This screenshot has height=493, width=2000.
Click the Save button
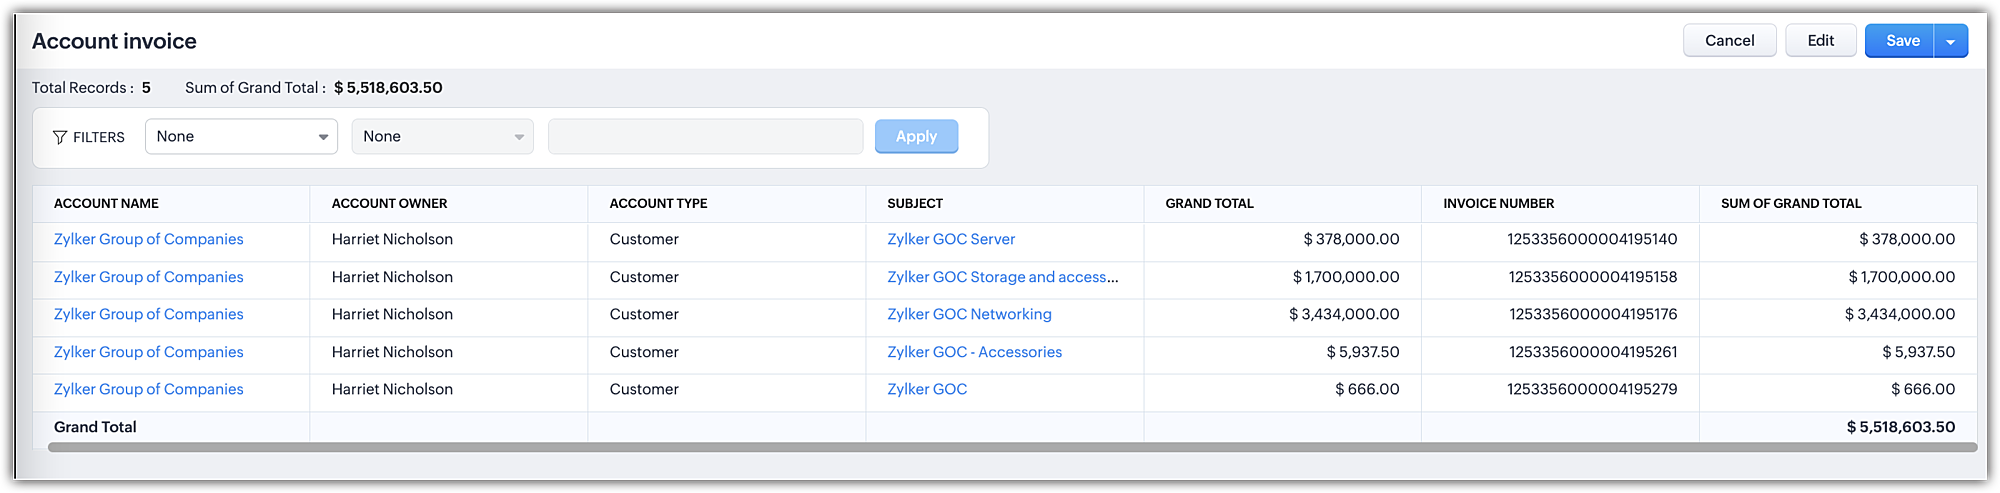1901,41
